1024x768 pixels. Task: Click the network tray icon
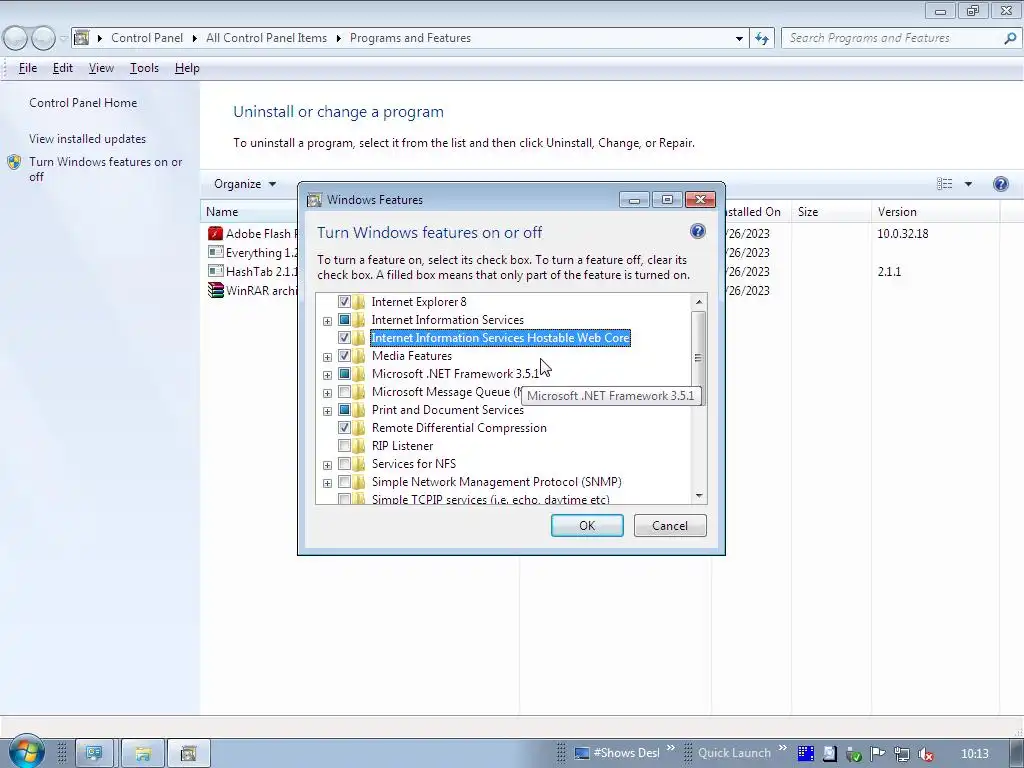tap(901, 754)
